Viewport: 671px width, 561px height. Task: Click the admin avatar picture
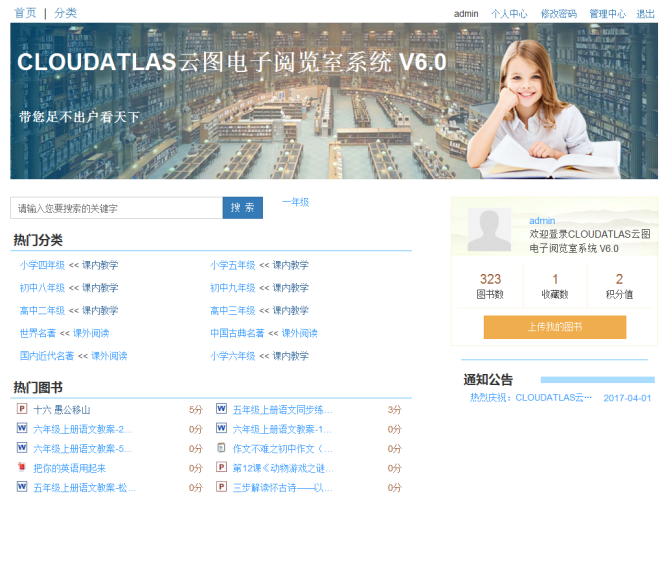coord(489,229)
